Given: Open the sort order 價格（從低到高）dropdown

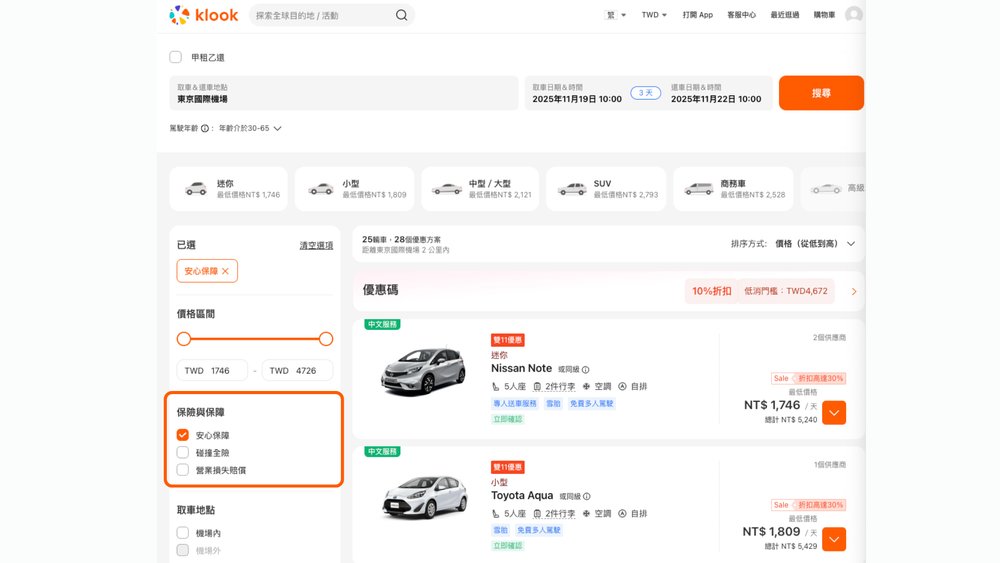Looking at the screenshot, I should point(815,244).
